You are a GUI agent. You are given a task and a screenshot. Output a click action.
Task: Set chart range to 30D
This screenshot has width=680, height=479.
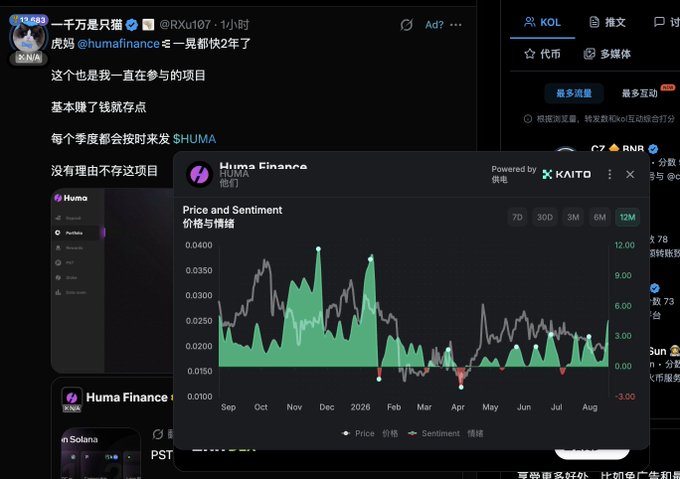tap(545, 217)
